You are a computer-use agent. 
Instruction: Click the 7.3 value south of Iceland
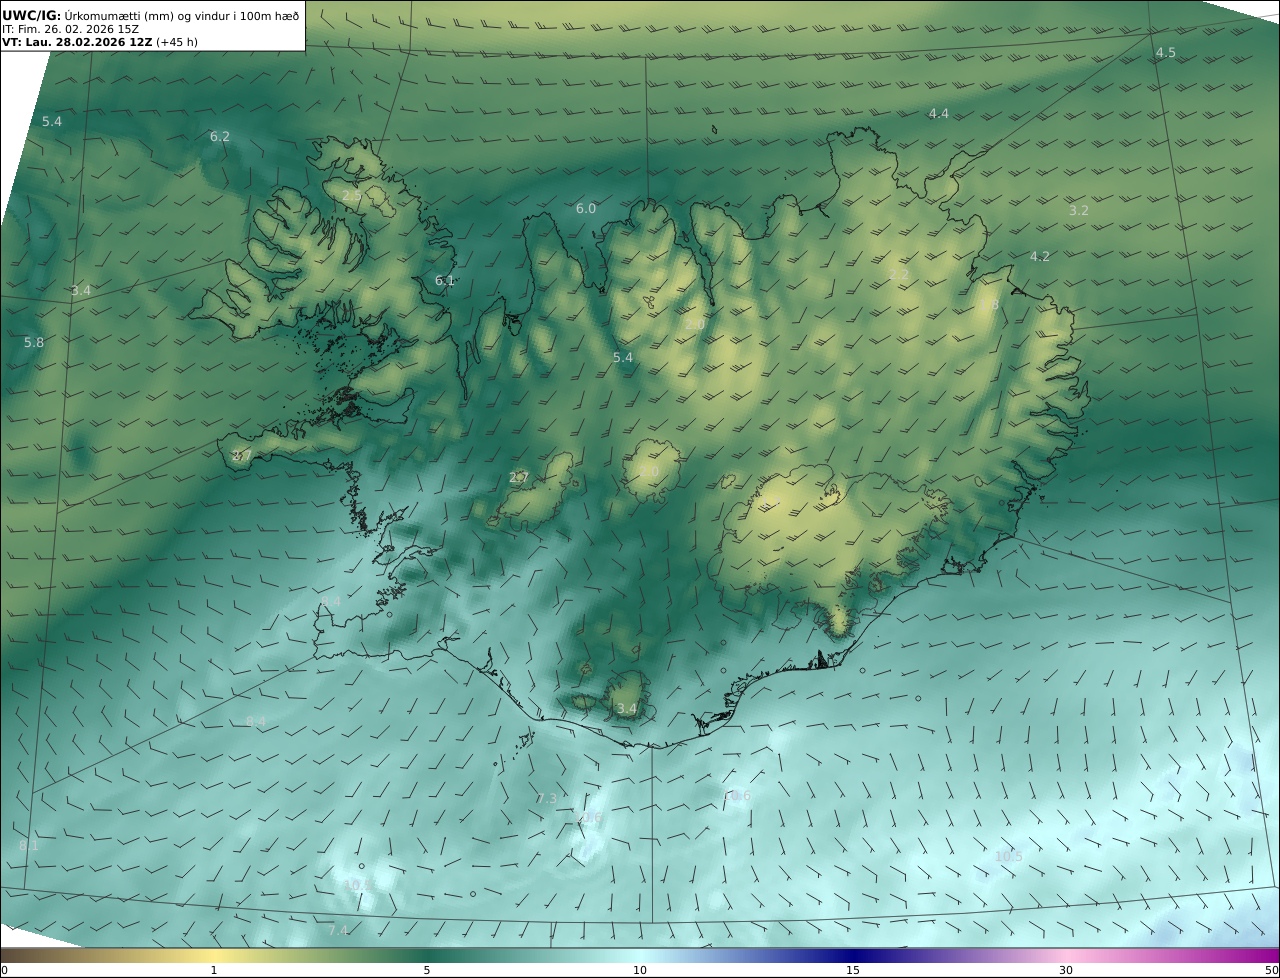pos(546,798)
